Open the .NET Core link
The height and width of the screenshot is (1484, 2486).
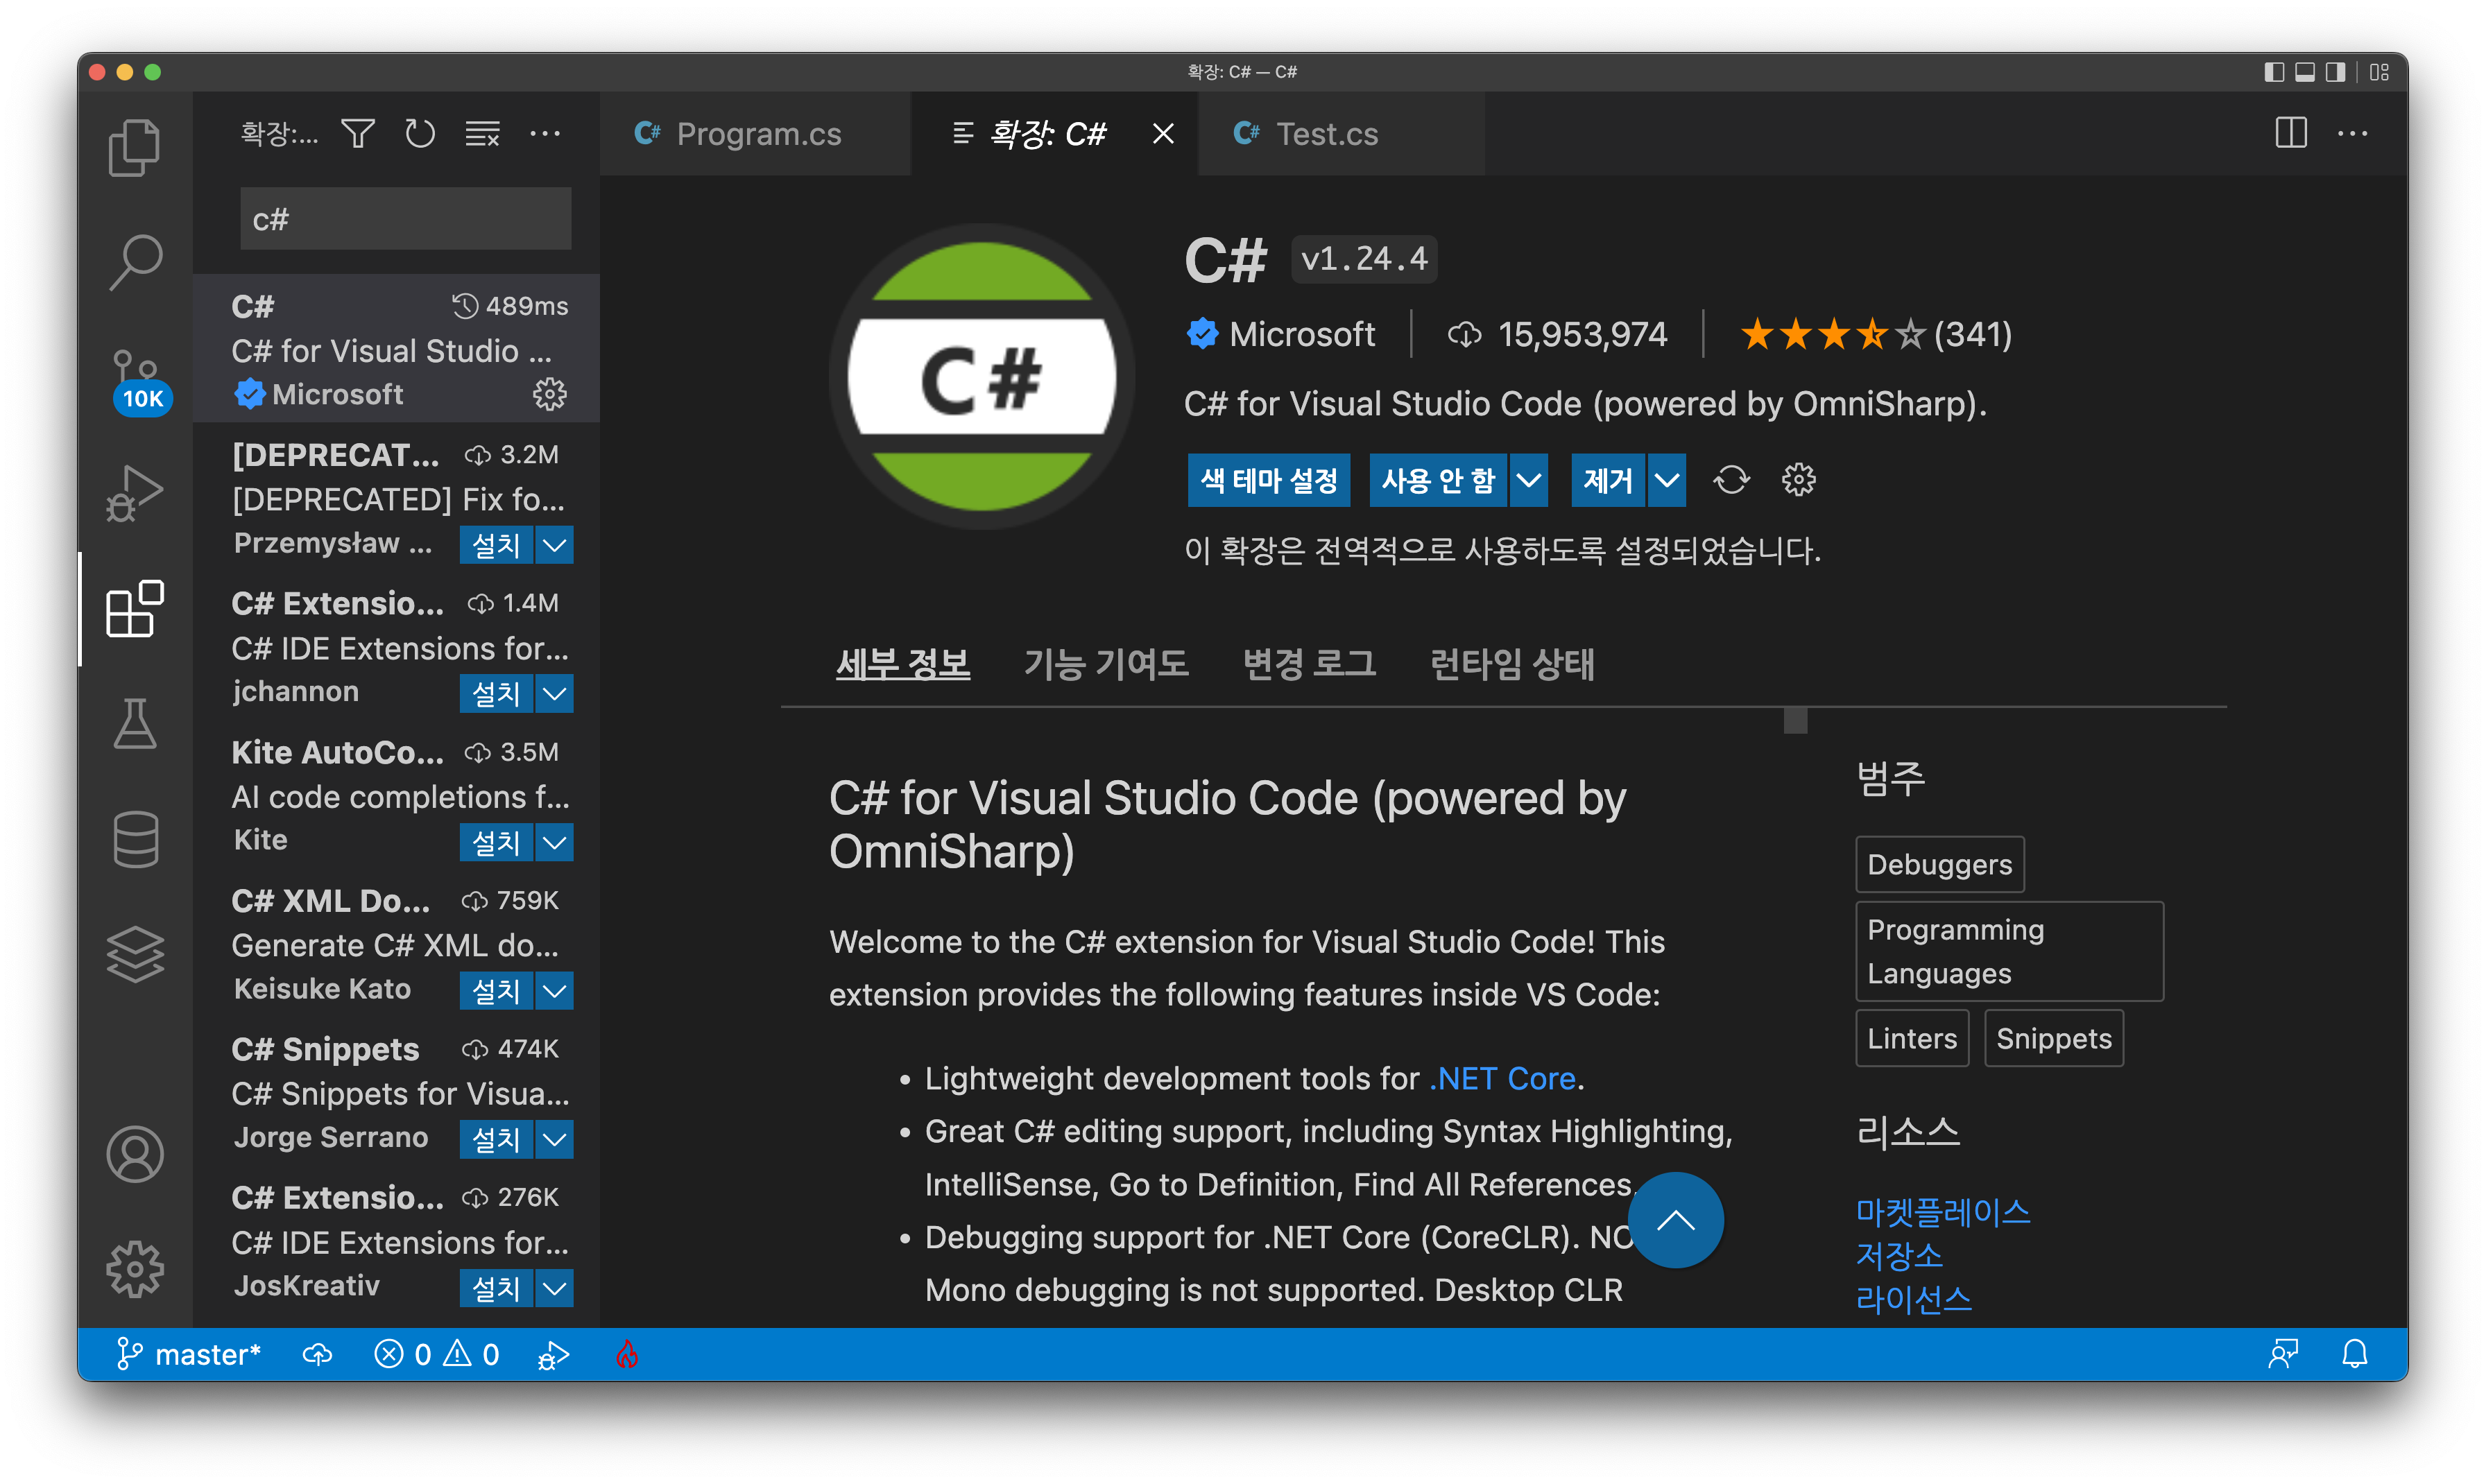(1502, 1078)
